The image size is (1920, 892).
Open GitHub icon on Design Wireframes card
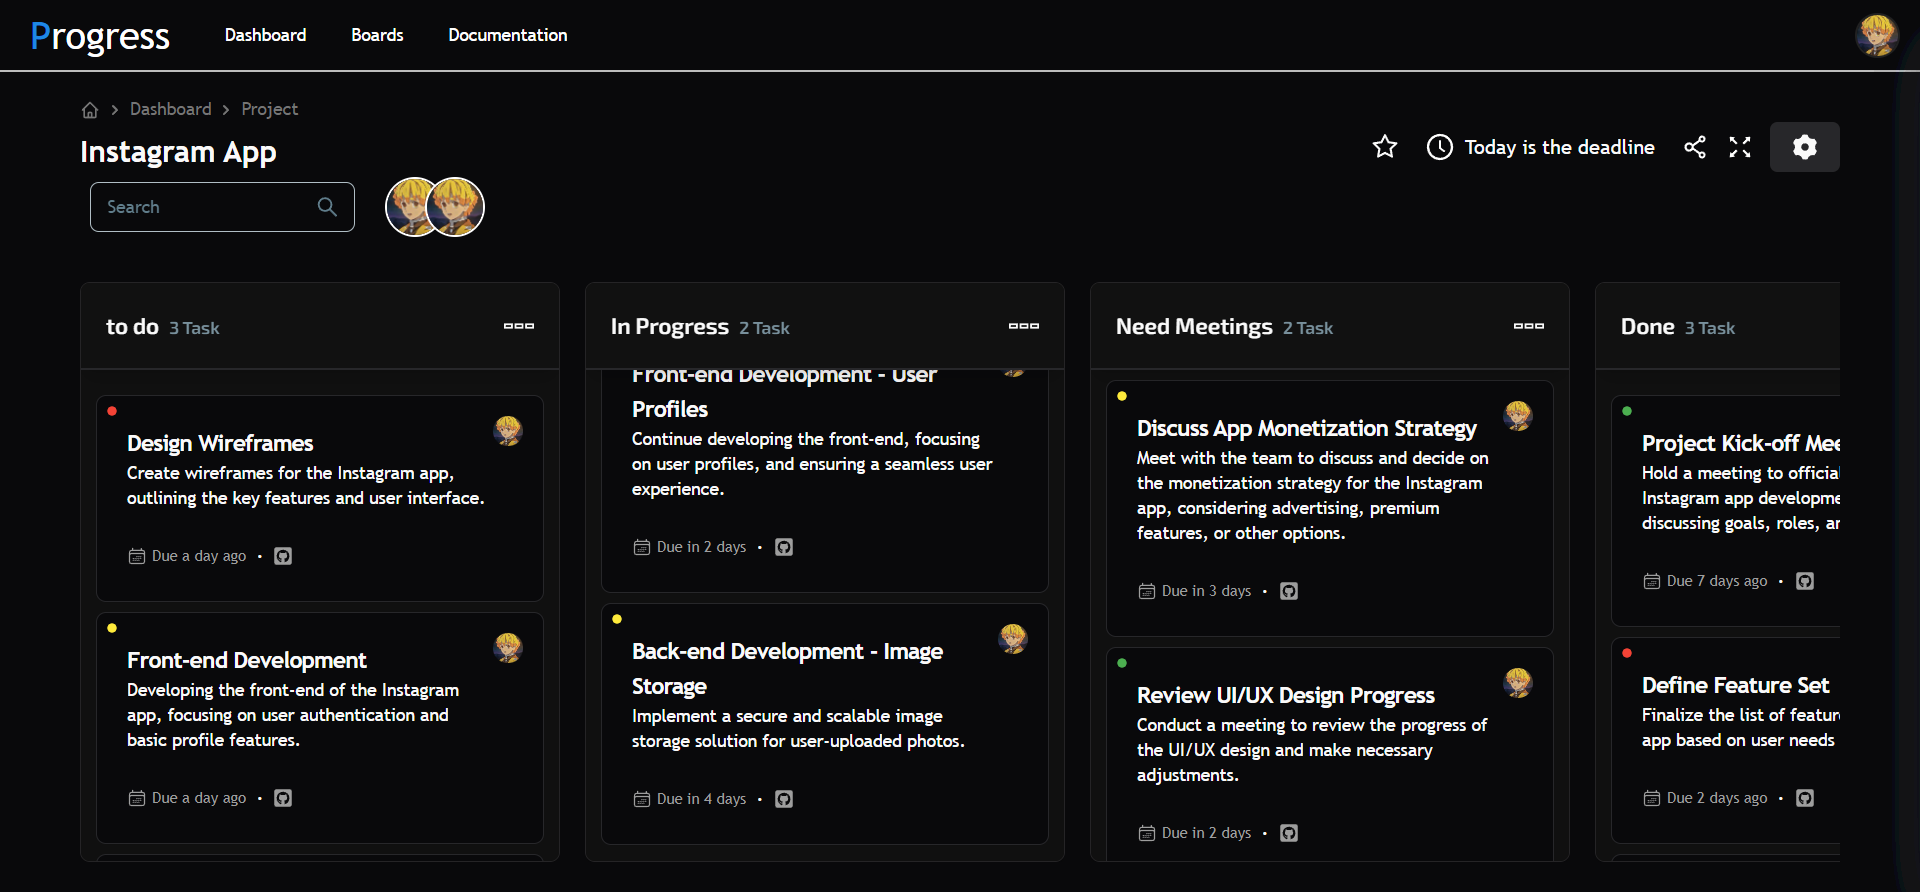coord(283,556)
